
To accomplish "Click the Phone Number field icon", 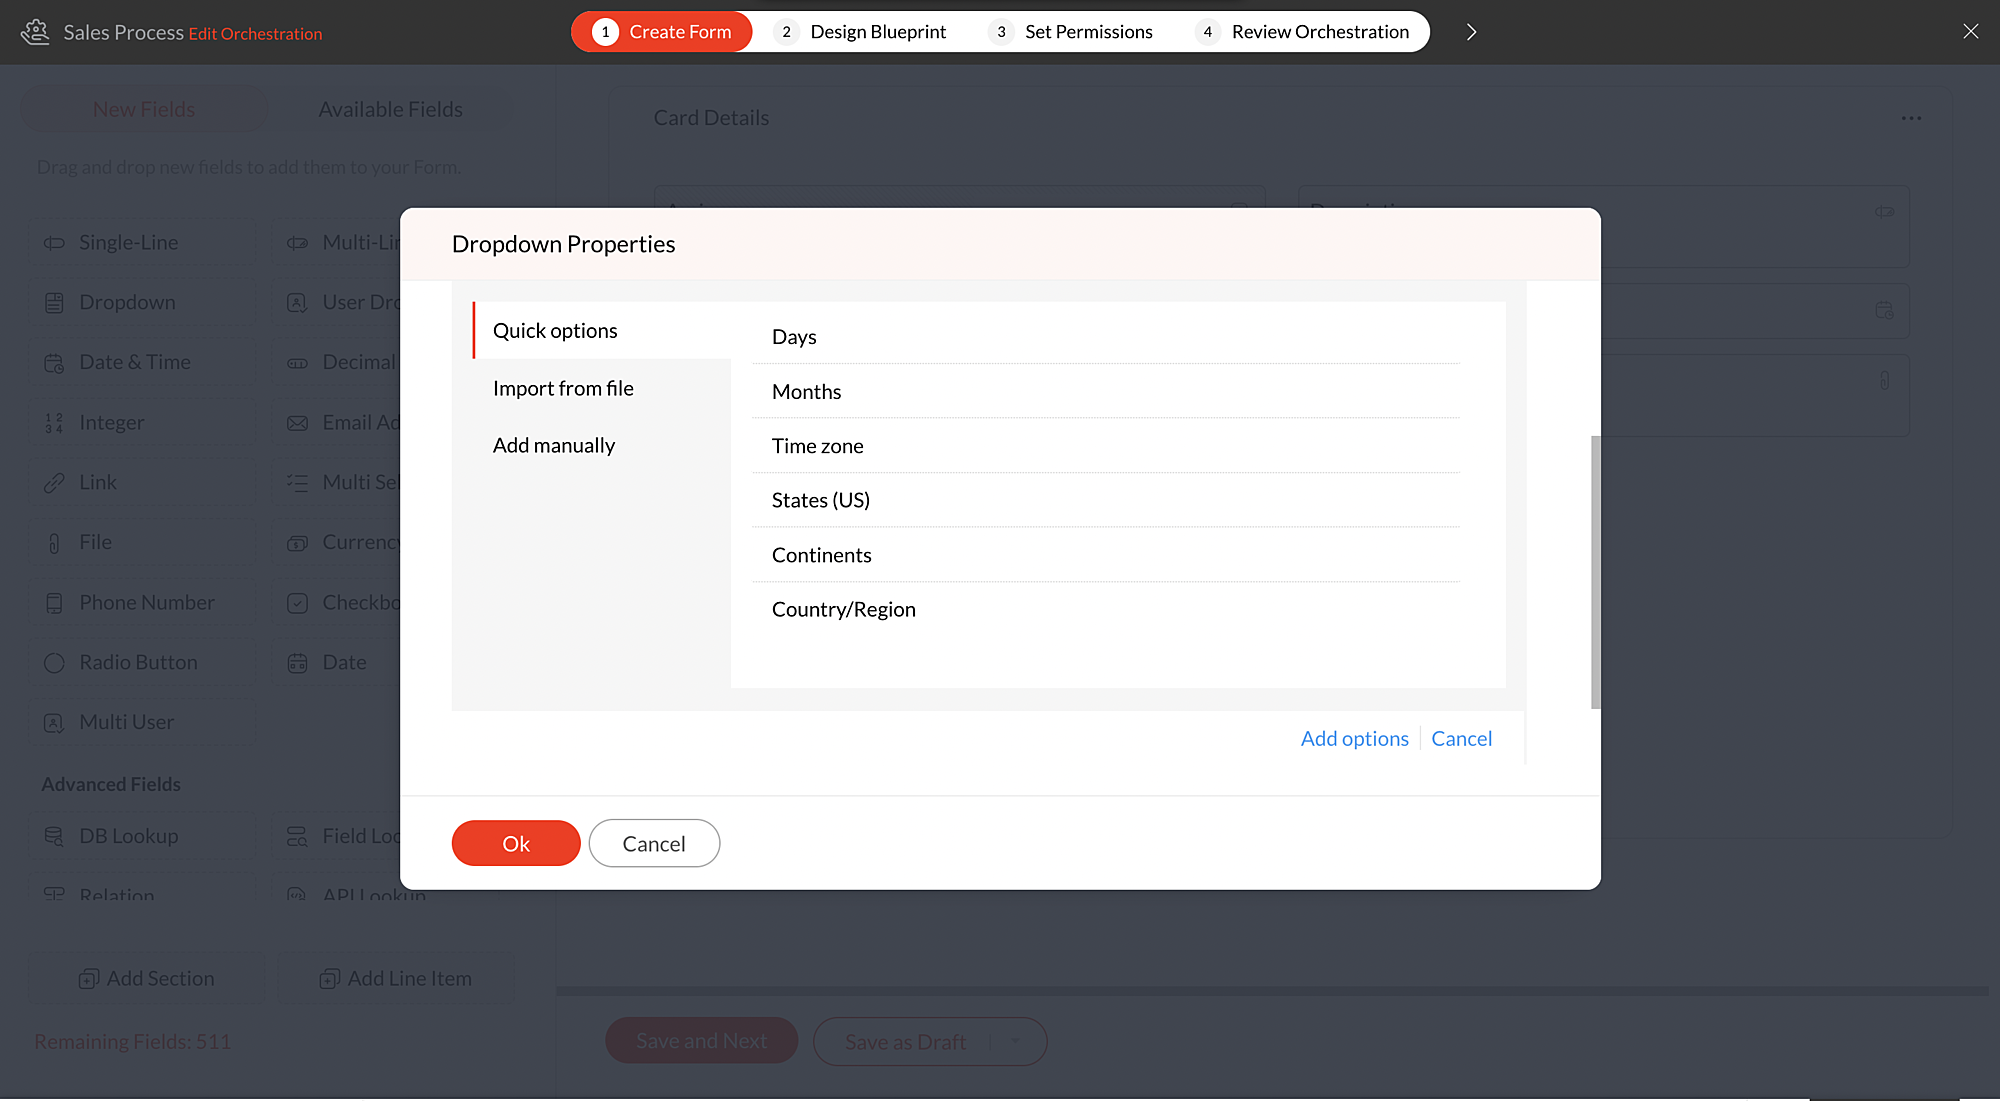I will click(x=54, y=603).
